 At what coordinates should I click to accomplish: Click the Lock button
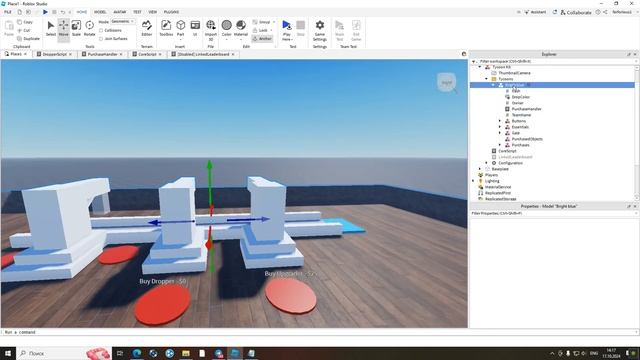click(260, 30)
